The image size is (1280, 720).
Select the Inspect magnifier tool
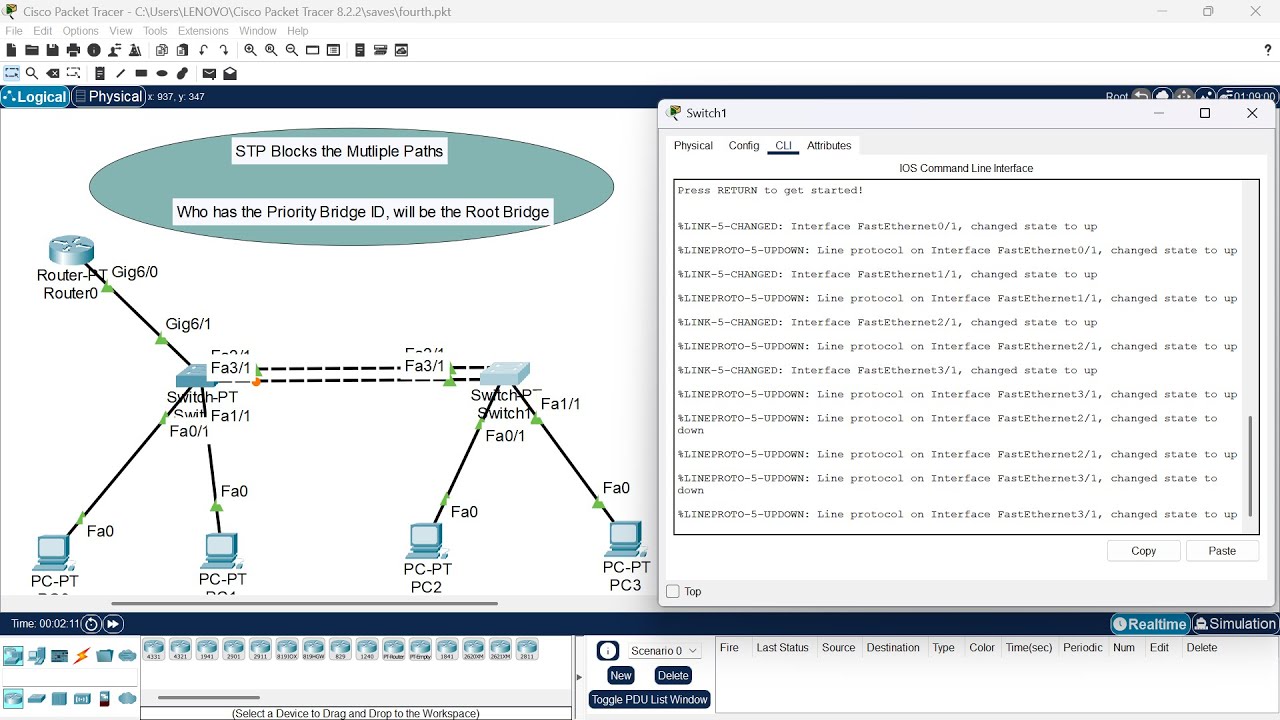[32, 73]
